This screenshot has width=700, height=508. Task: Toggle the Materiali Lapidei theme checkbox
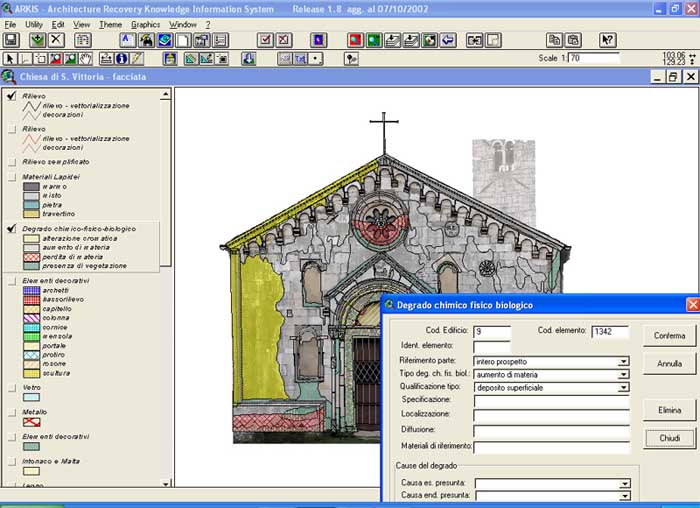click(x=11, y=177)
